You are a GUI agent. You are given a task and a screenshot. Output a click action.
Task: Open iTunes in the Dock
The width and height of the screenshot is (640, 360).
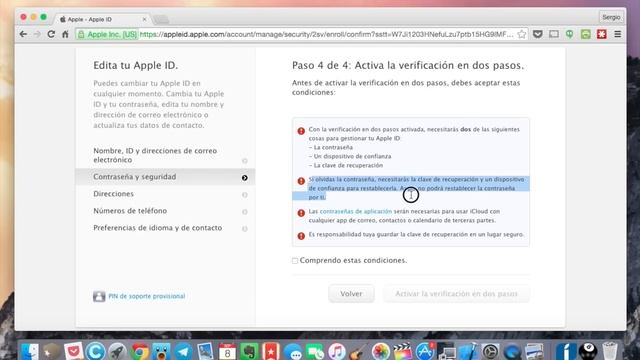coord(337,351)
